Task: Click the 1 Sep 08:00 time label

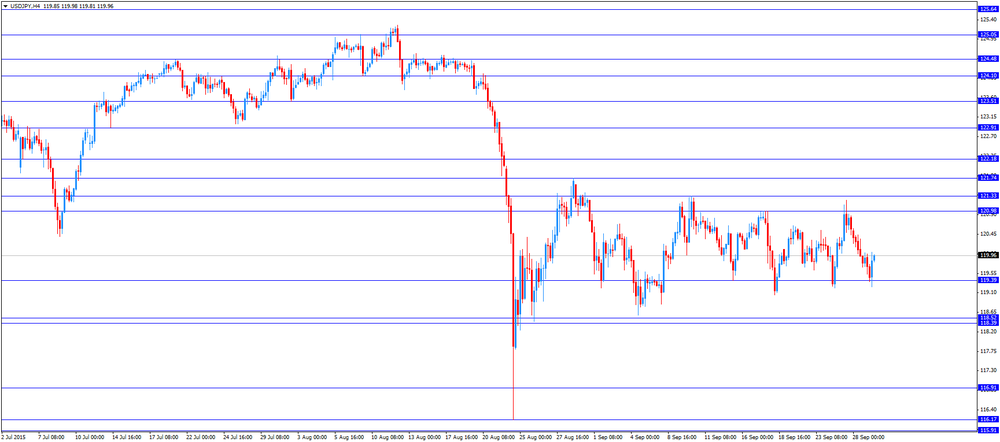Action: [x=608, y=438]
